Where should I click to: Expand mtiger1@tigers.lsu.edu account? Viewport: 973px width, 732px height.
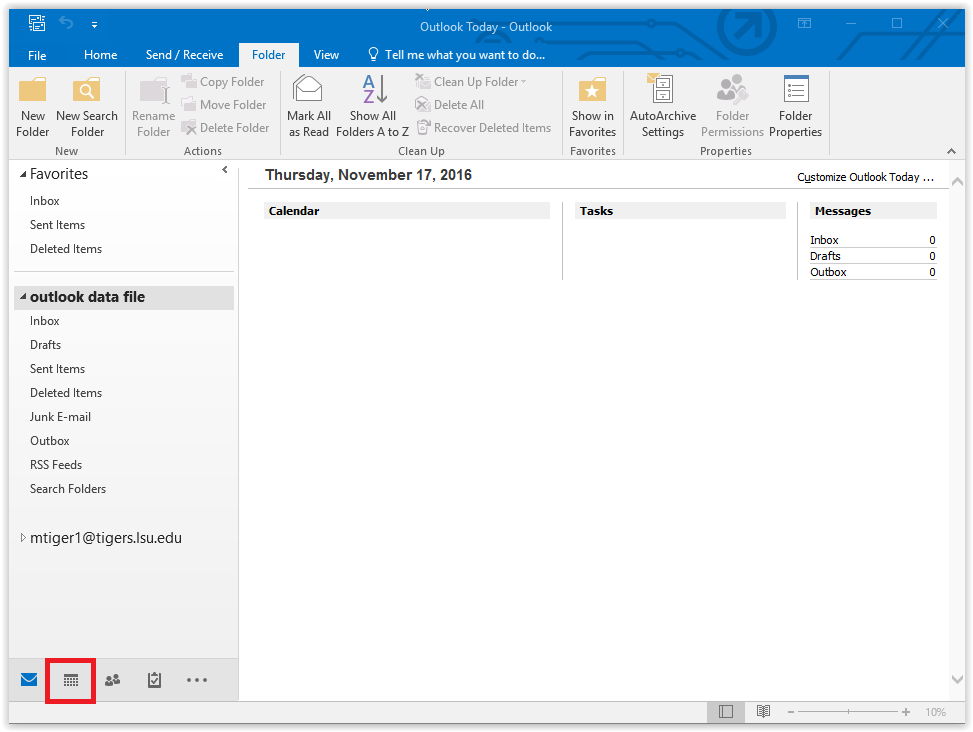click(23, 538)
